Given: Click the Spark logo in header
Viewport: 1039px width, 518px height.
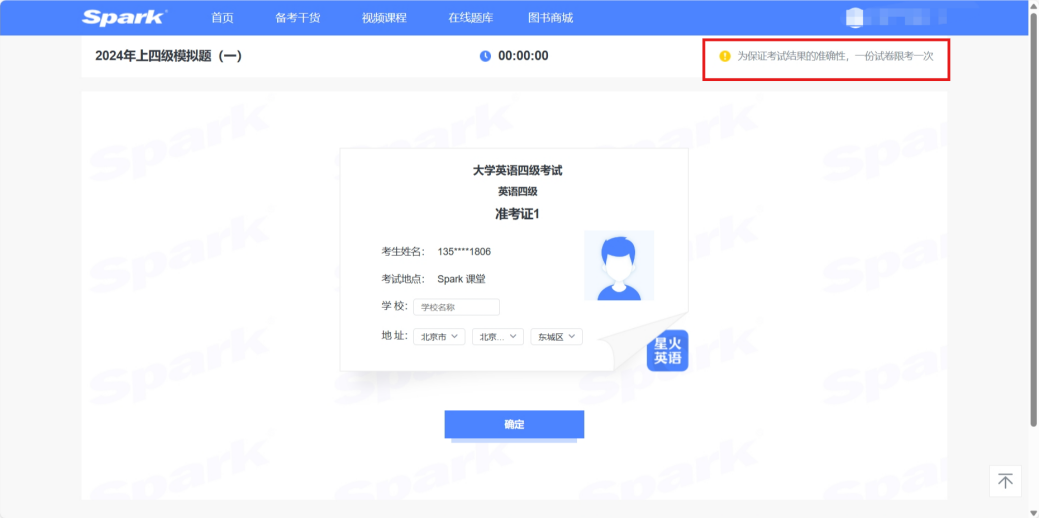Looking at the screenshot, I should click(x=124, y=17).
